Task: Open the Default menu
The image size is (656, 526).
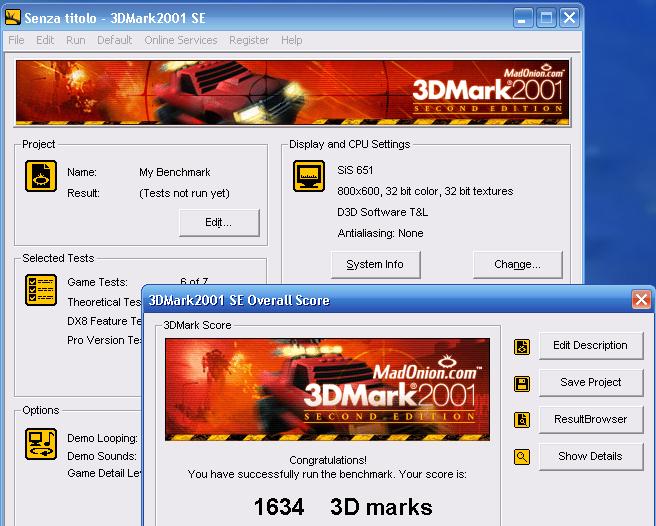Action: (x=114, y=40)
